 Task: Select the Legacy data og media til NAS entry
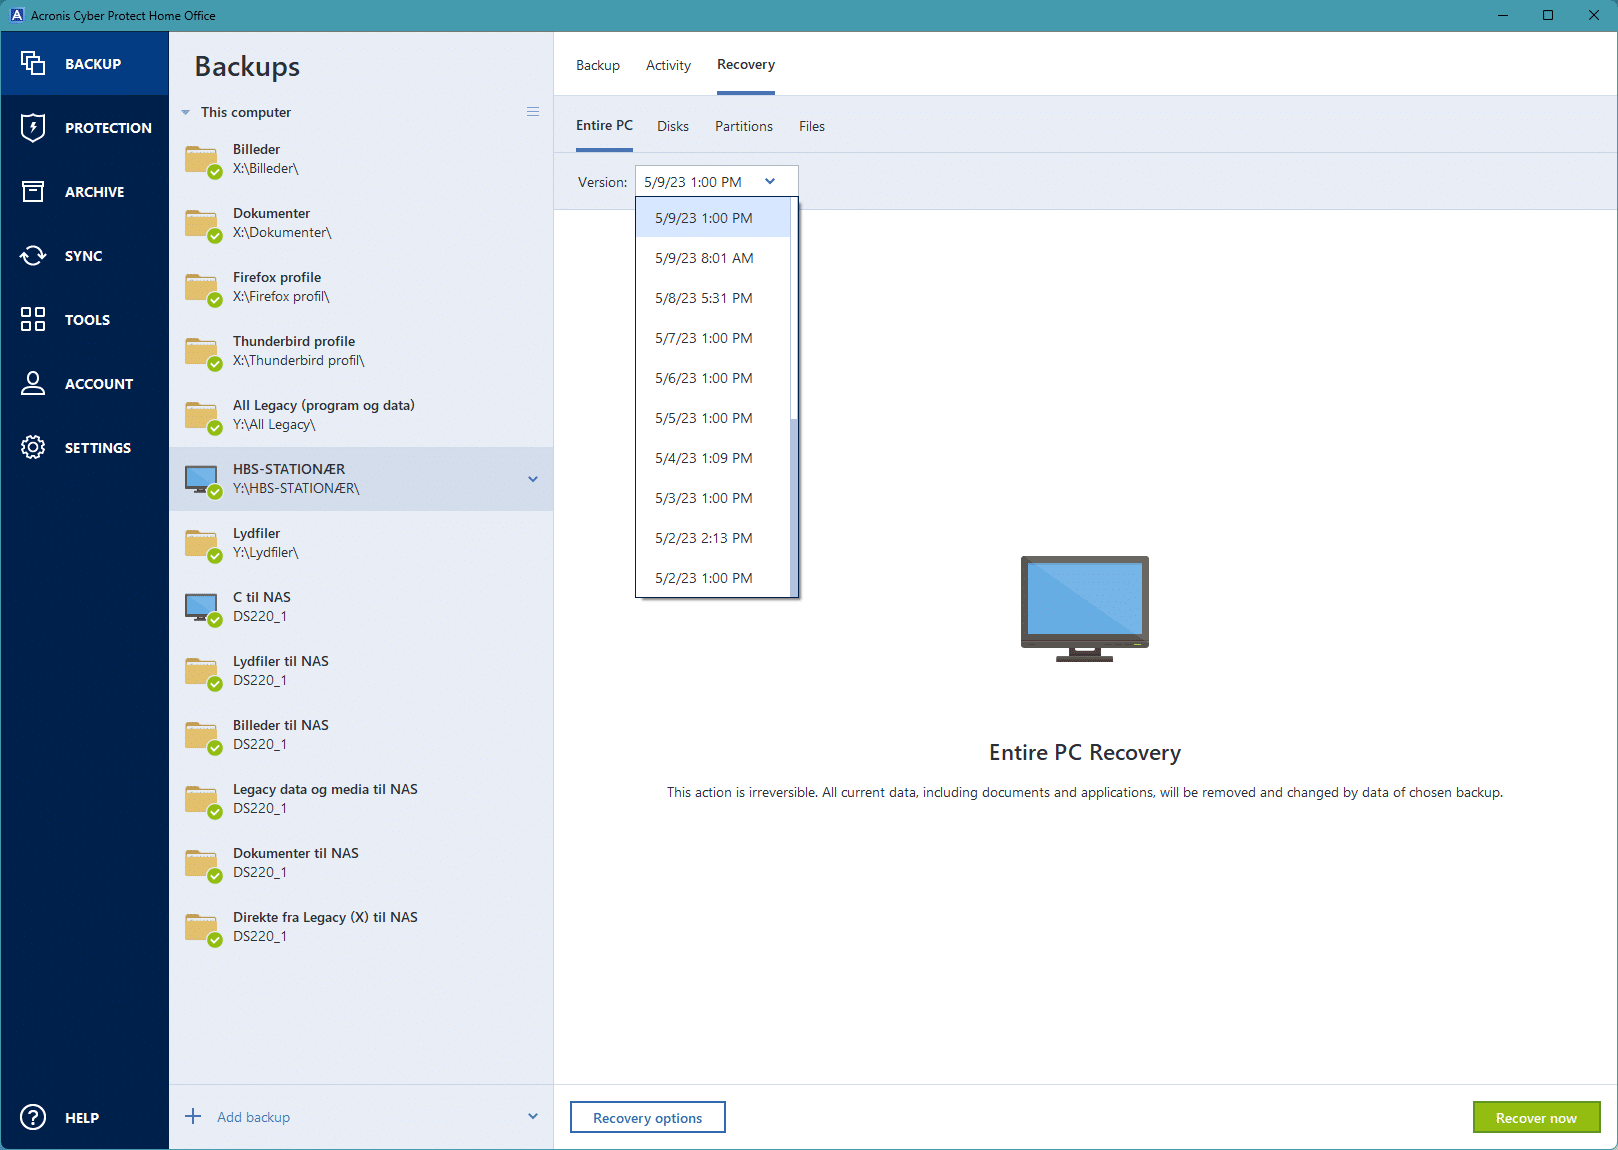tap(361, 799)
